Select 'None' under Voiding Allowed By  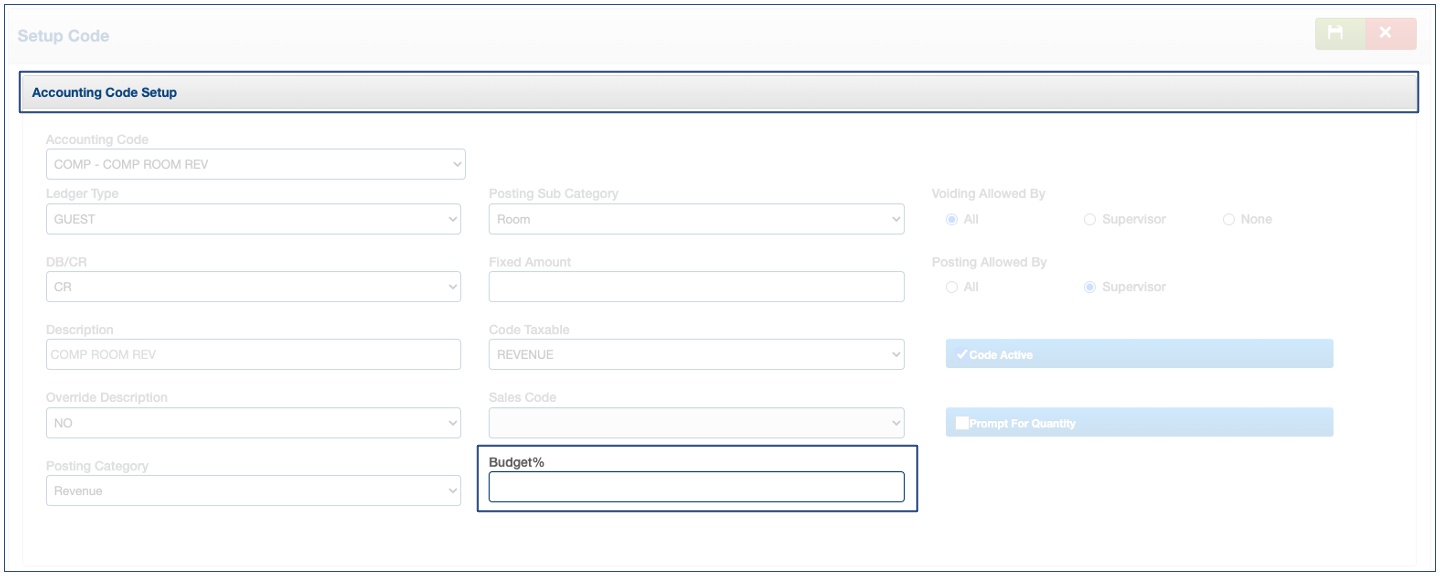[1229, 219]
